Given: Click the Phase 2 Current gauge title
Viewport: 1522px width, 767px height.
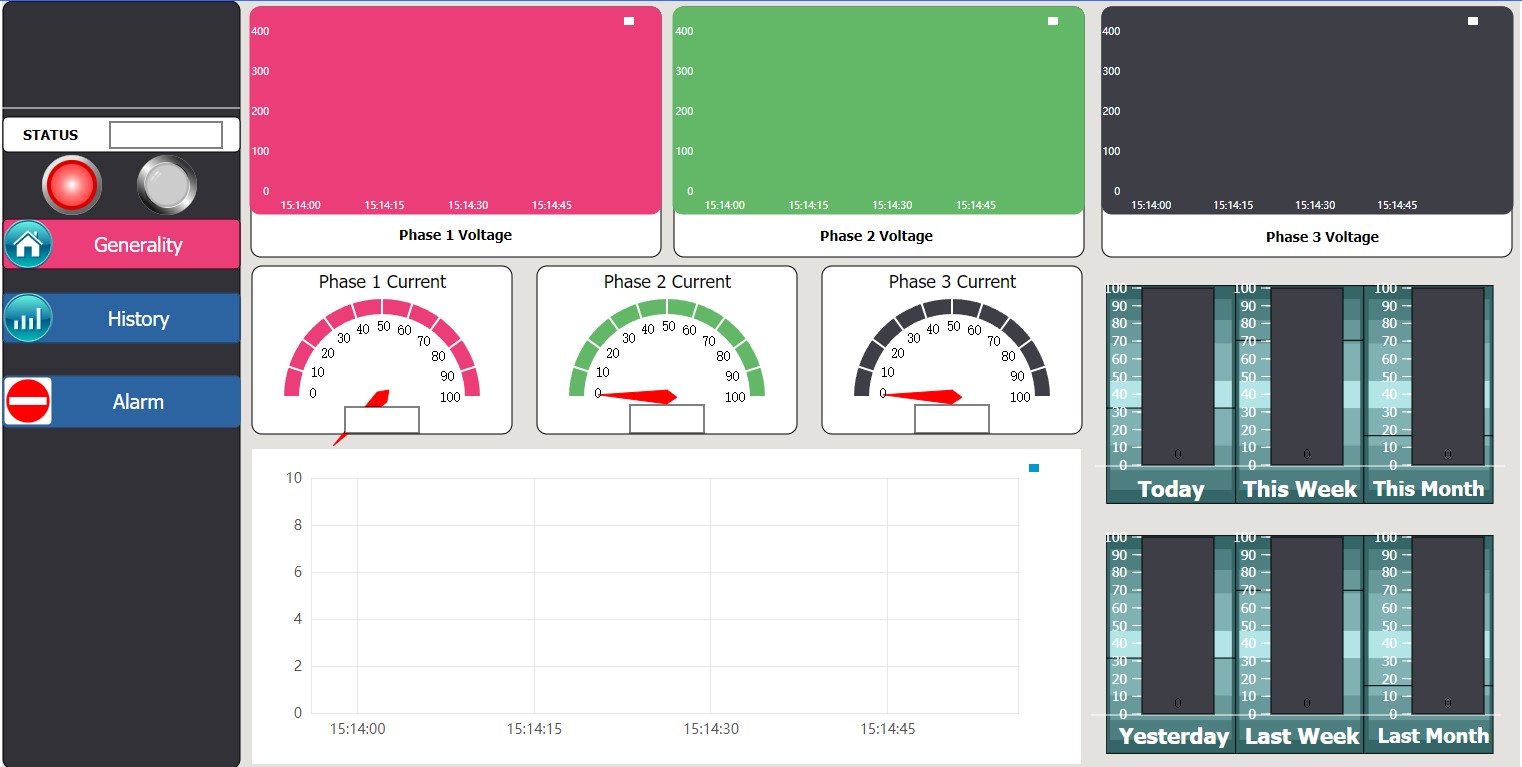Looking at the screenshot, I should (x=667, y=282).
